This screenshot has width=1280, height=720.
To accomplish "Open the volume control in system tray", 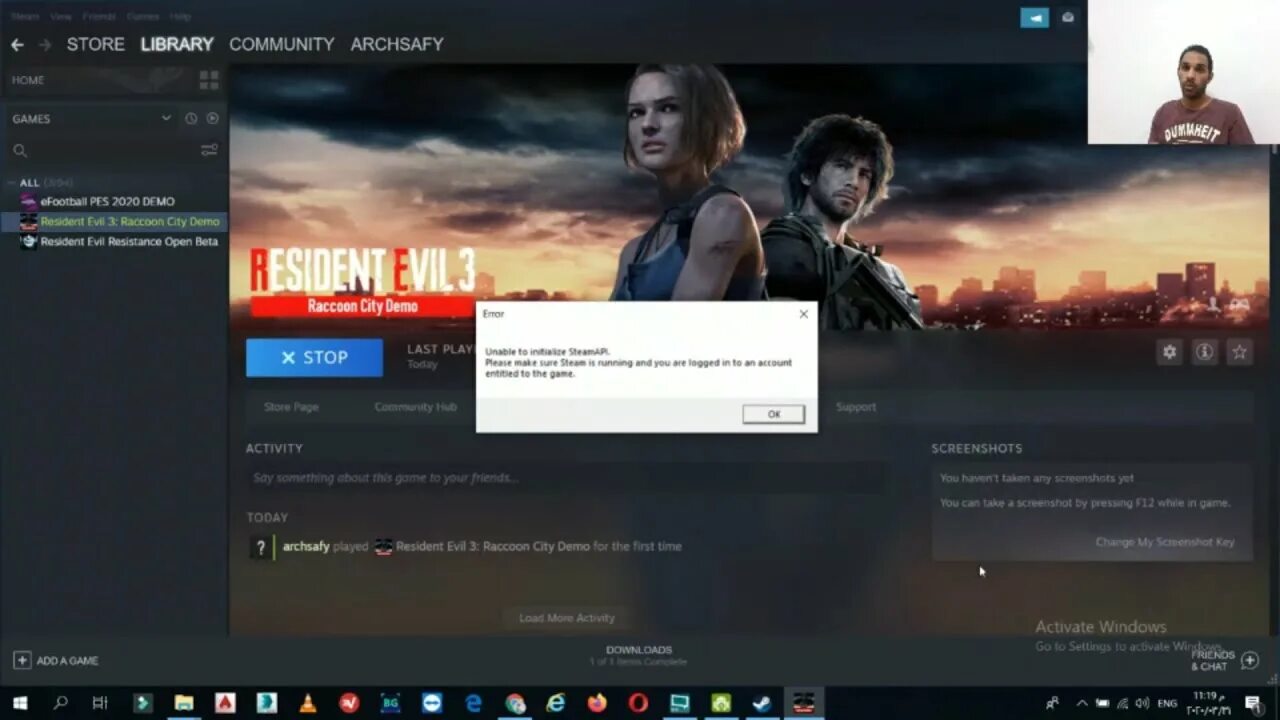I will [1142, 703].
